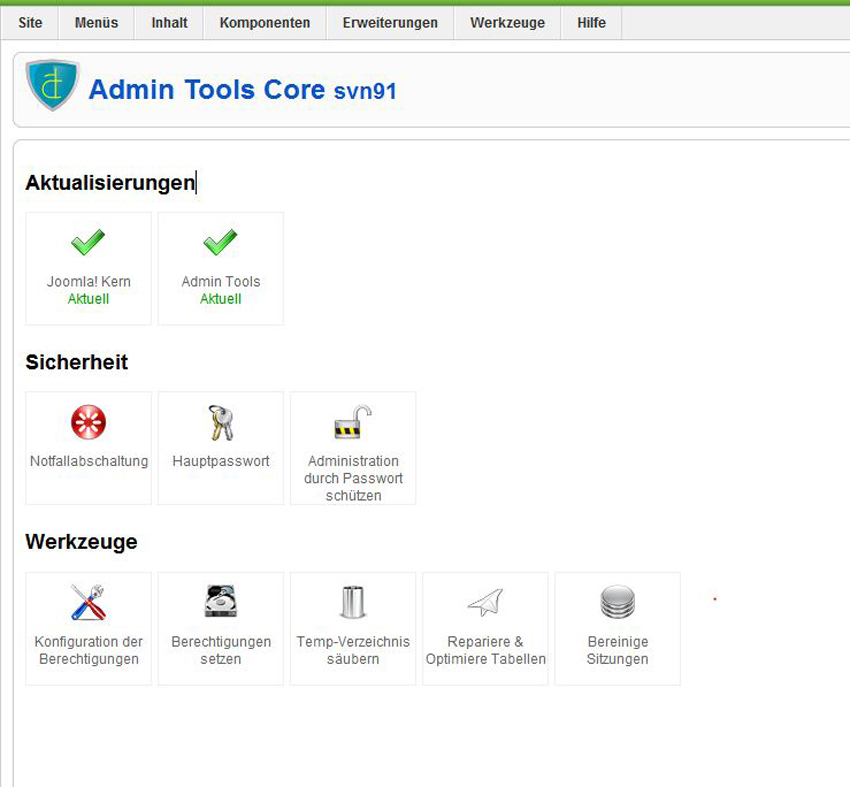Click the Bereinige Sitzungen label
The height and width of the screenshot is (787, 850).
tap(617, 650)
